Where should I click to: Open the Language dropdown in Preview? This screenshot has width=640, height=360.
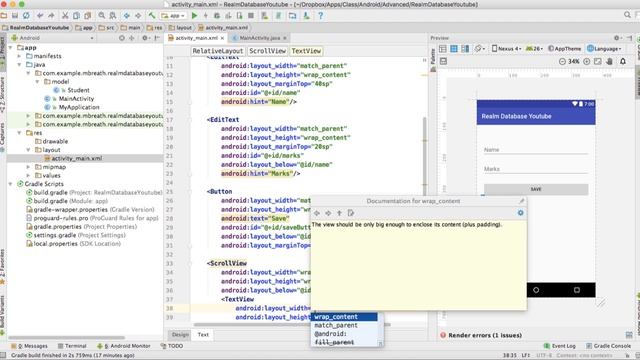click(x=604, y=49)
